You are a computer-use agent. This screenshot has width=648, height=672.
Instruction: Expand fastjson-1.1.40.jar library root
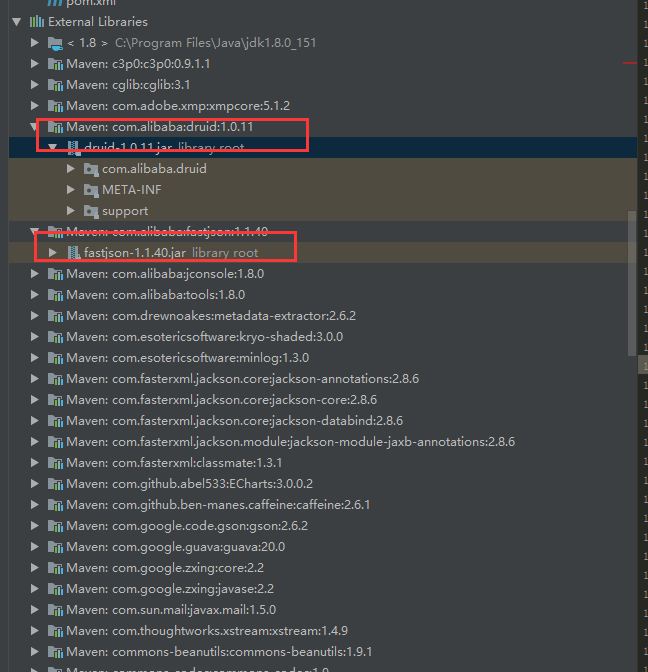coord(53,253)
